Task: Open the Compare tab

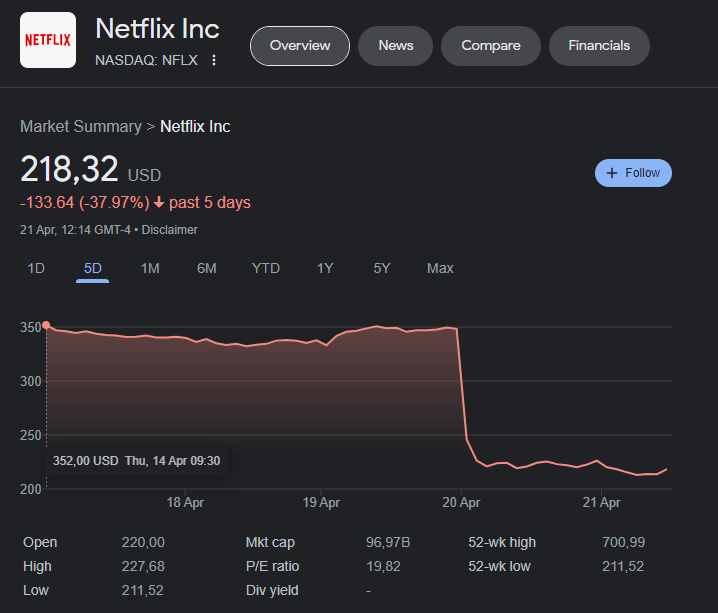Action: [x=491, y=46]
